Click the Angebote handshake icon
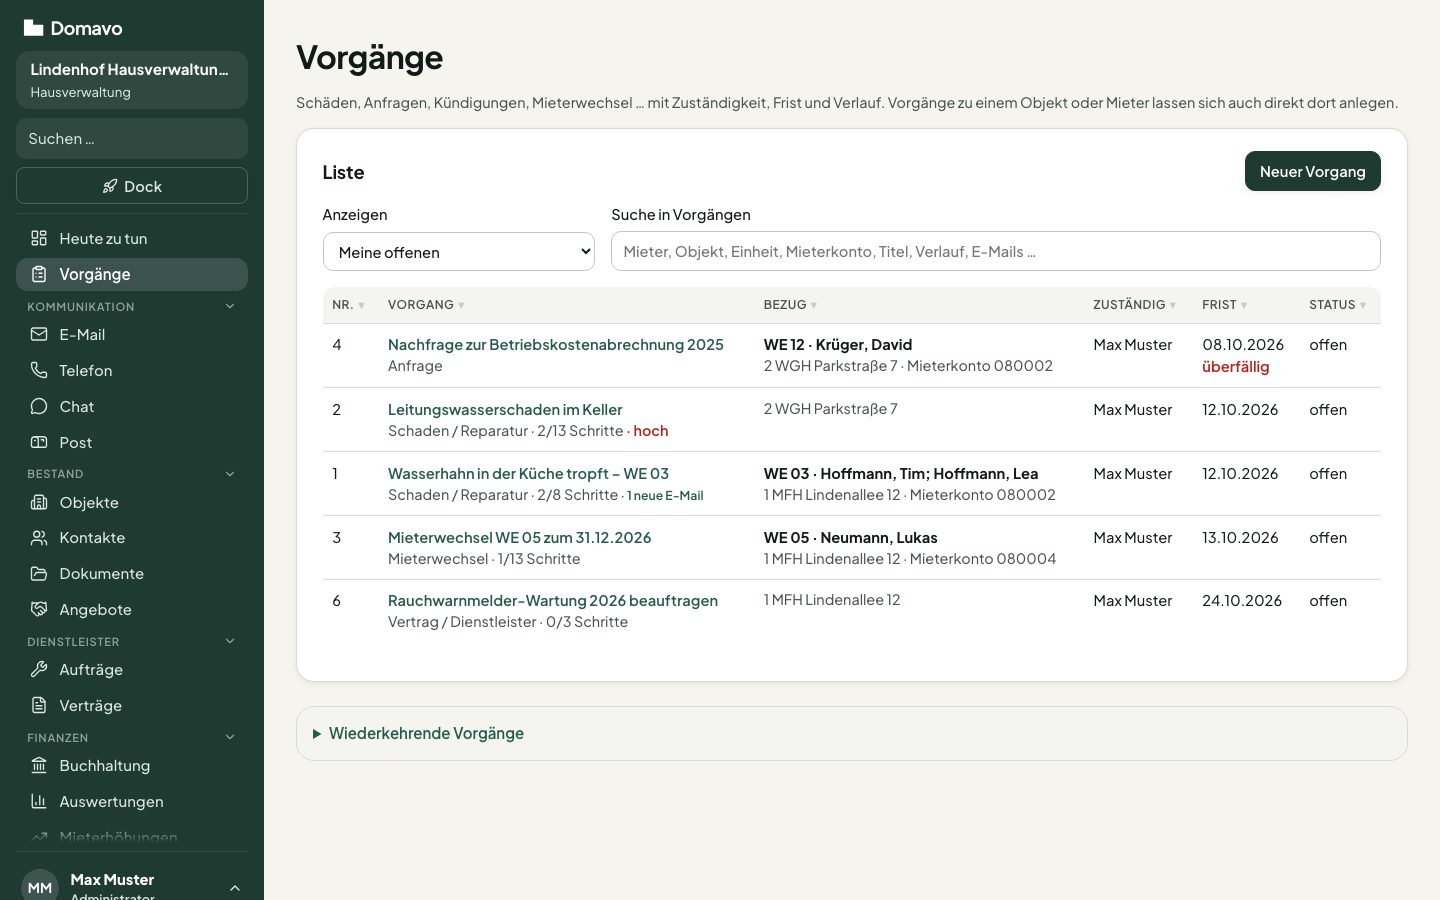This screenshot has height=900, width=1440. coord(39,609)
